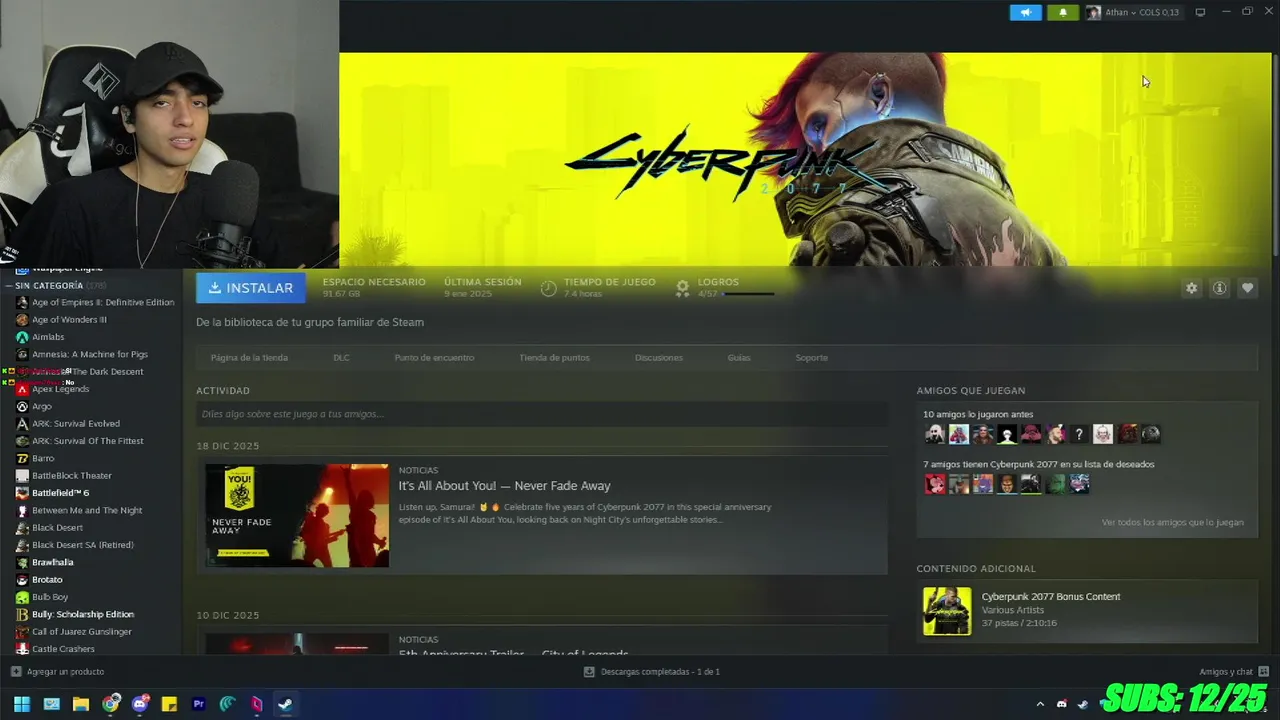
Task: Add Cyberpunk 2077 to favorites heart
Action: click(1247, 288)
